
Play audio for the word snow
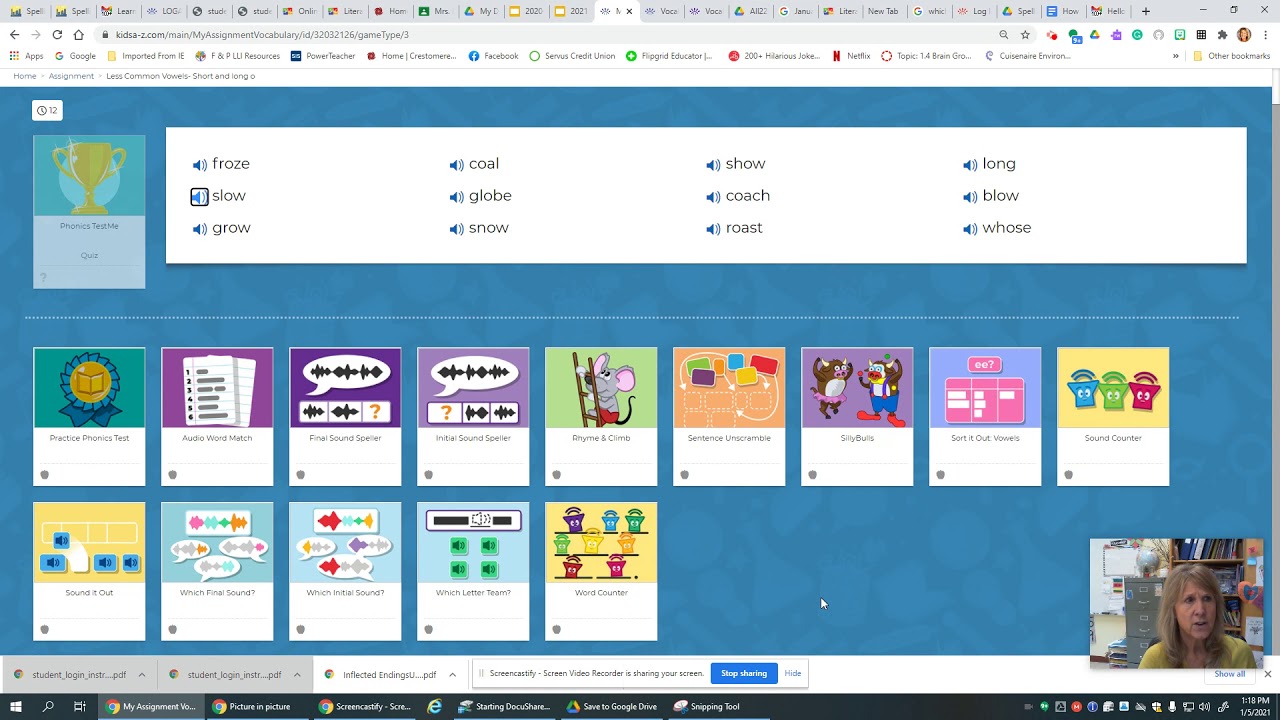pos(457,229)
